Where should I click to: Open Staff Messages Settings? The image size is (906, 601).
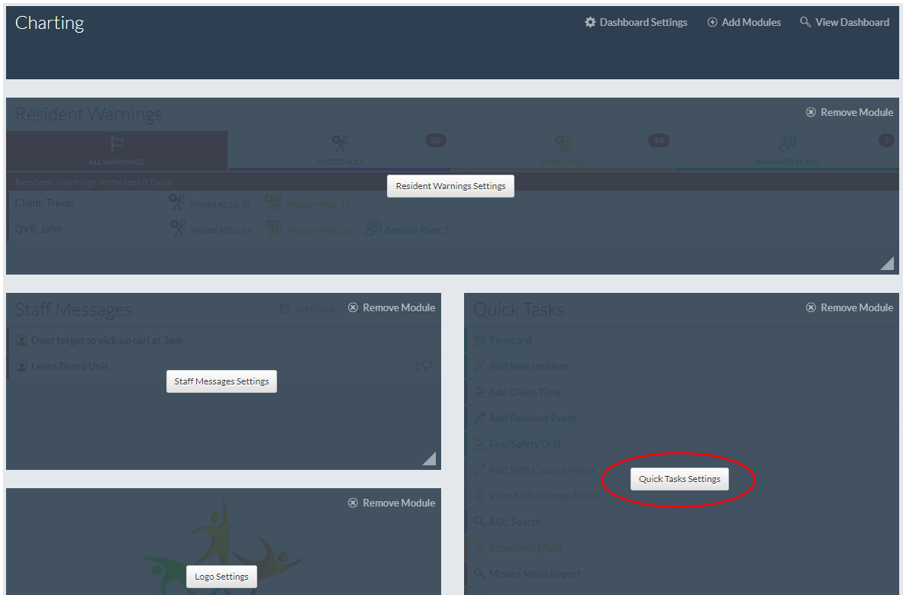(221, 381)
